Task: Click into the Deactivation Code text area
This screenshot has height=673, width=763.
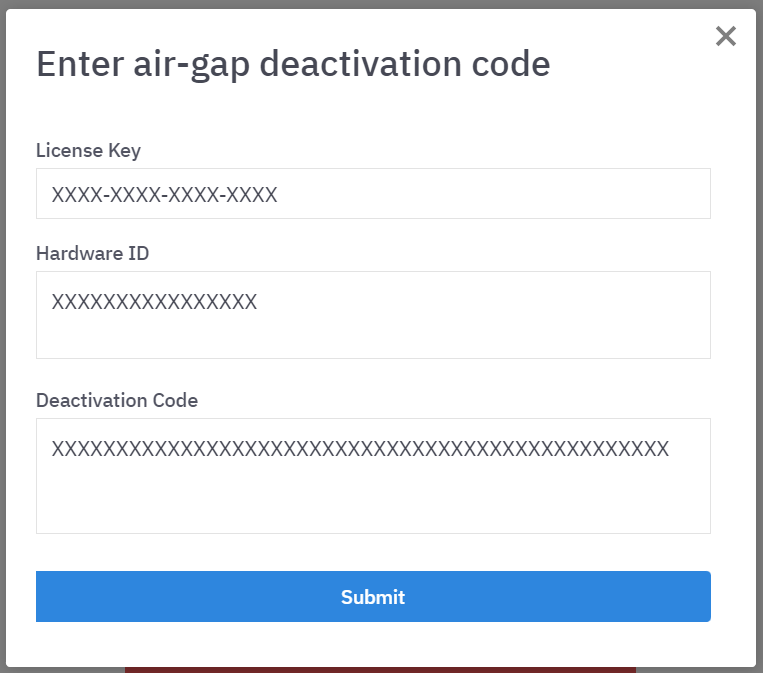Action: click(x=373, y=476)
